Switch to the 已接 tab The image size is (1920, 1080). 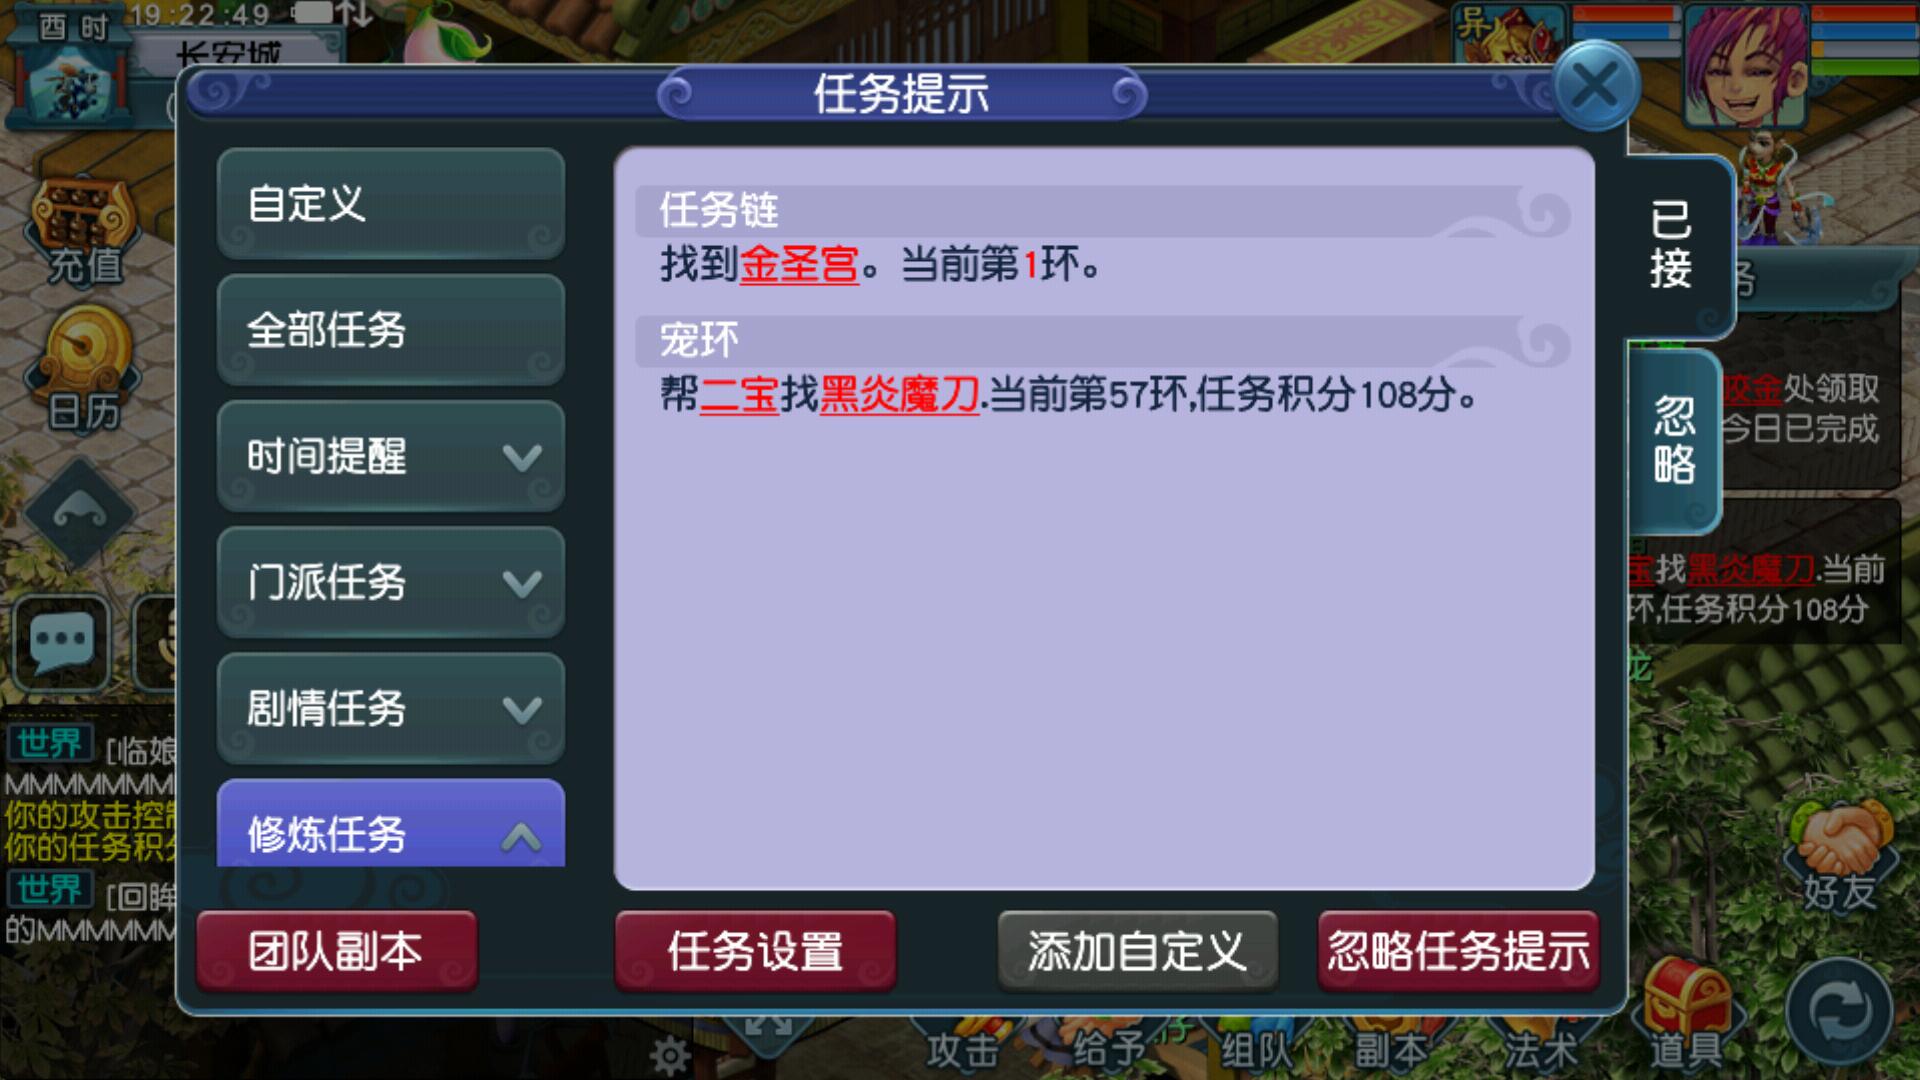[x=1673, y=246]
